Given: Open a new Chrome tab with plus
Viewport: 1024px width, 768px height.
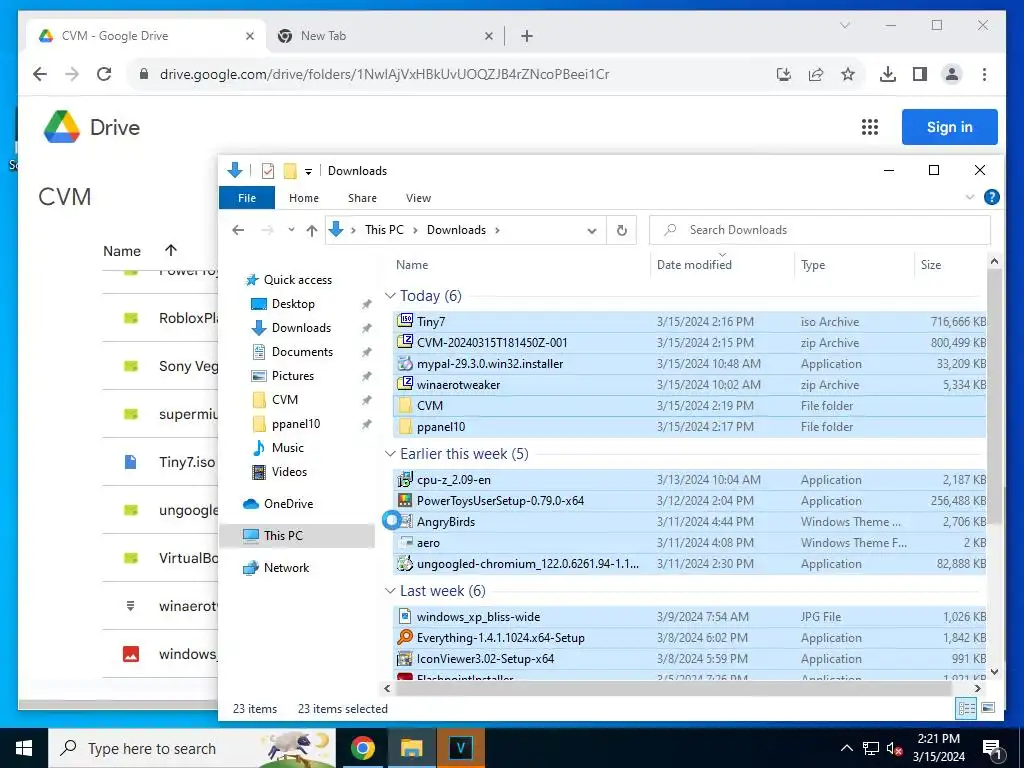Looking at the screenshot, I should [x=527, y=36].
